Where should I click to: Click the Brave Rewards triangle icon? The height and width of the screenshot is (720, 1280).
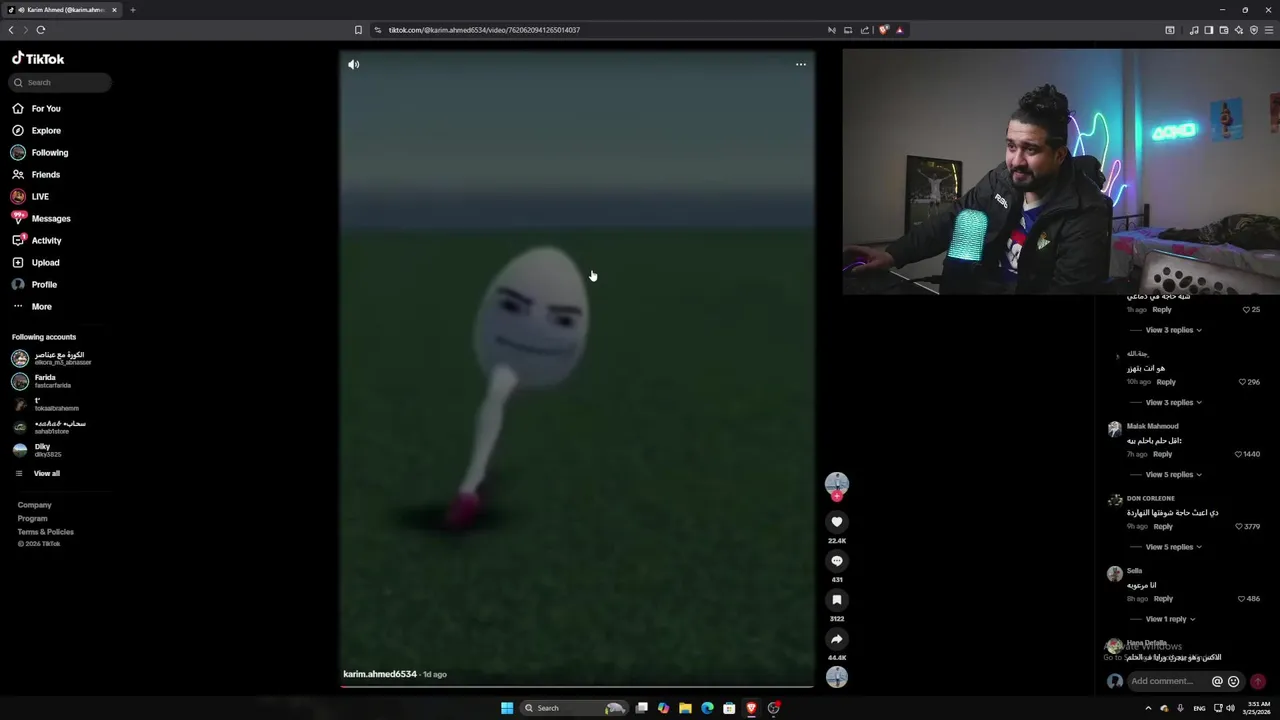pyautogui.click(x=899, y=30)
